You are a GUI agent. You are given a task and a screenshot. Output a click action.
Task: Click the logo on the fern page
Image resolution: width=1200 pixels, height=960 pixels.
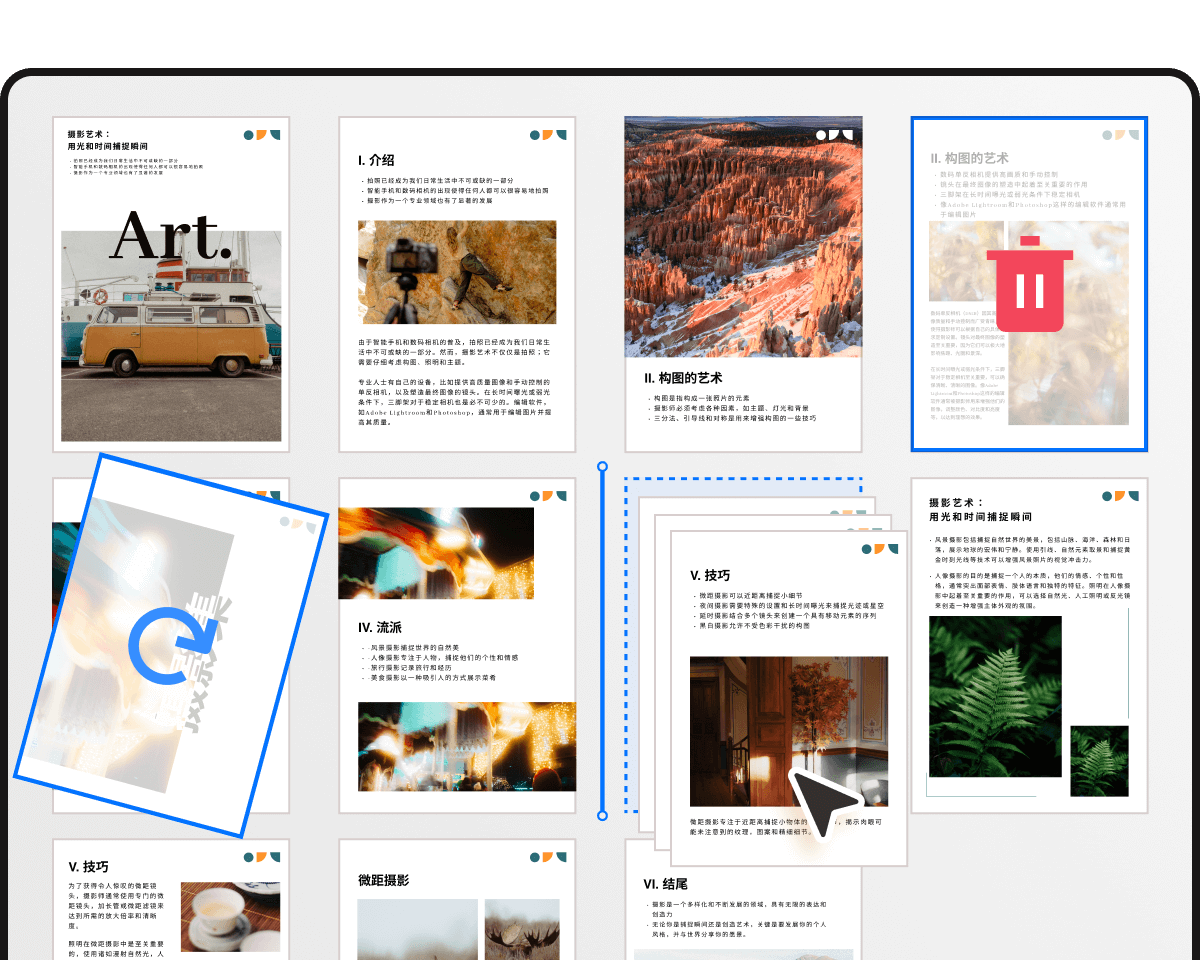click(1120, 496)
